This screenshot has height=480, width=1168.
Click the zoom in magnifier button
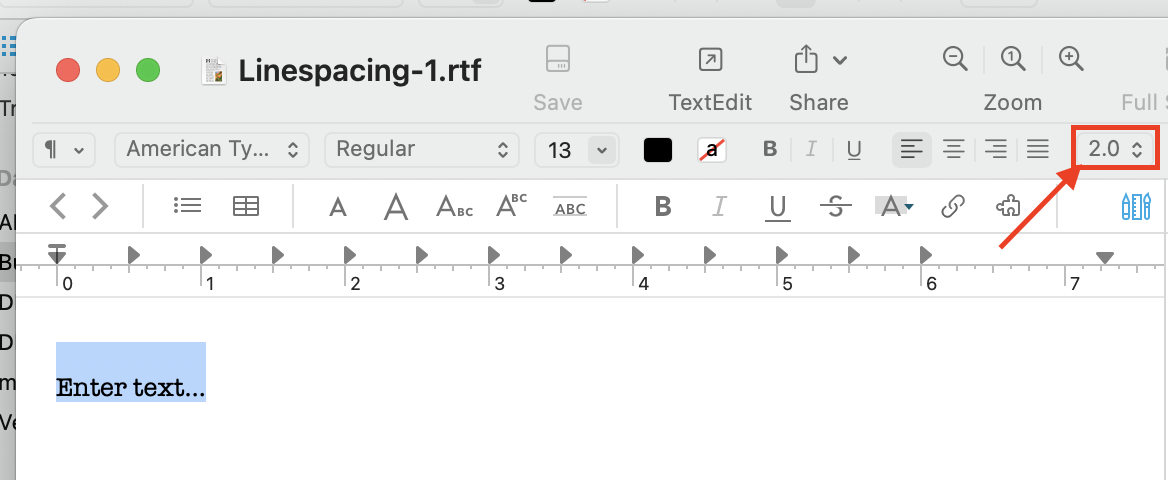click(x=1071, y=58)
